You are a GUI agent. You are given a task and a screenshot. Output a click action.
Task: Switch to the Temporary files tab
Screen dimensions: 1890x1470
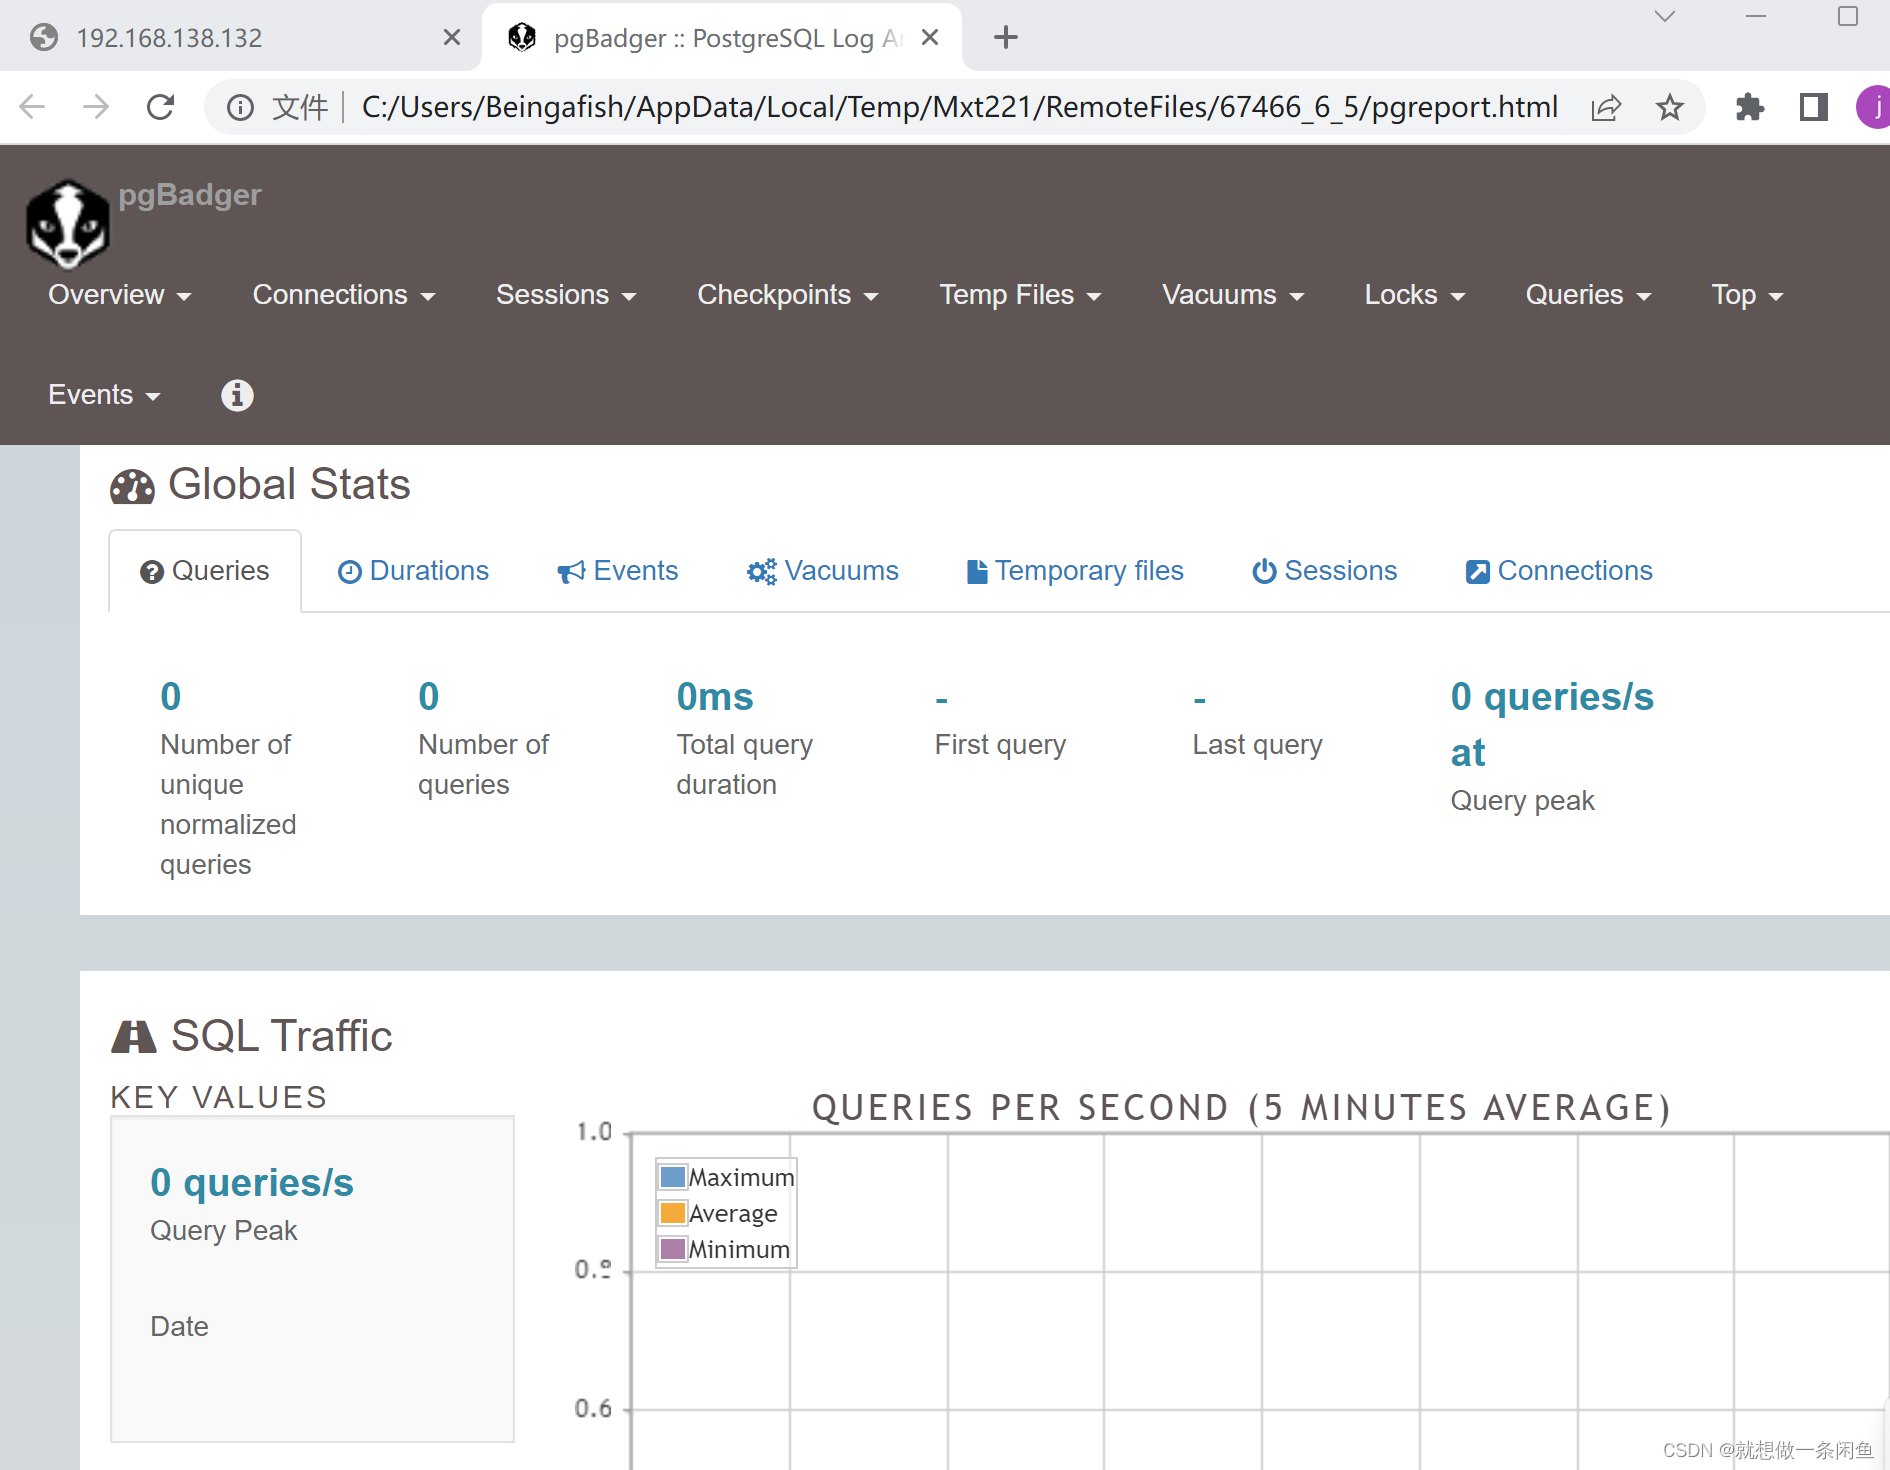(x=1075, y=571)
